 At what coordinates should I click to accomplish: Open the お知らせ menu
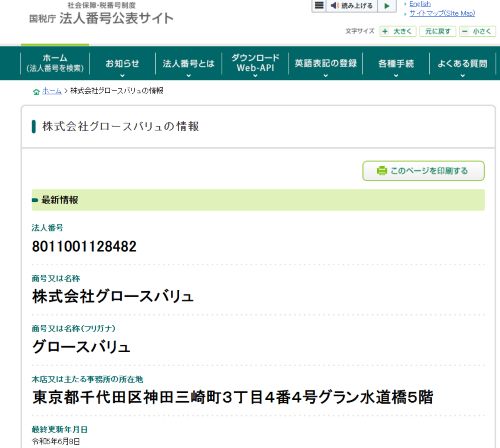pos(122,63)
